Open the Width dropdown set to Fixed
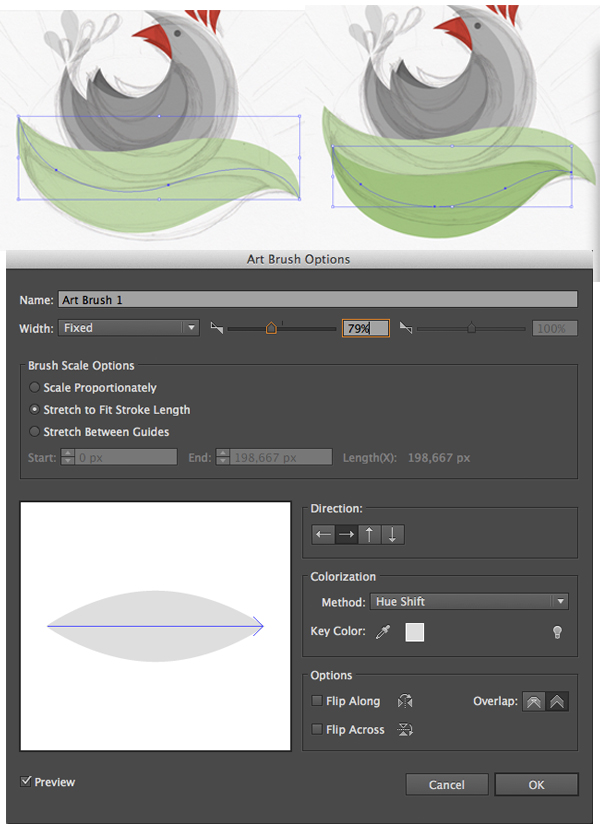Screen dimensions: 600x834 coord(128,327)
